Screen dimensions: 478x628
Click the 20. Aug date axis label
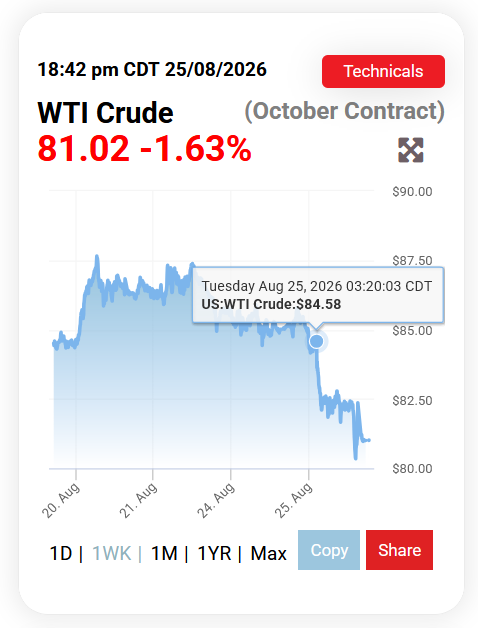coord(61,501)
